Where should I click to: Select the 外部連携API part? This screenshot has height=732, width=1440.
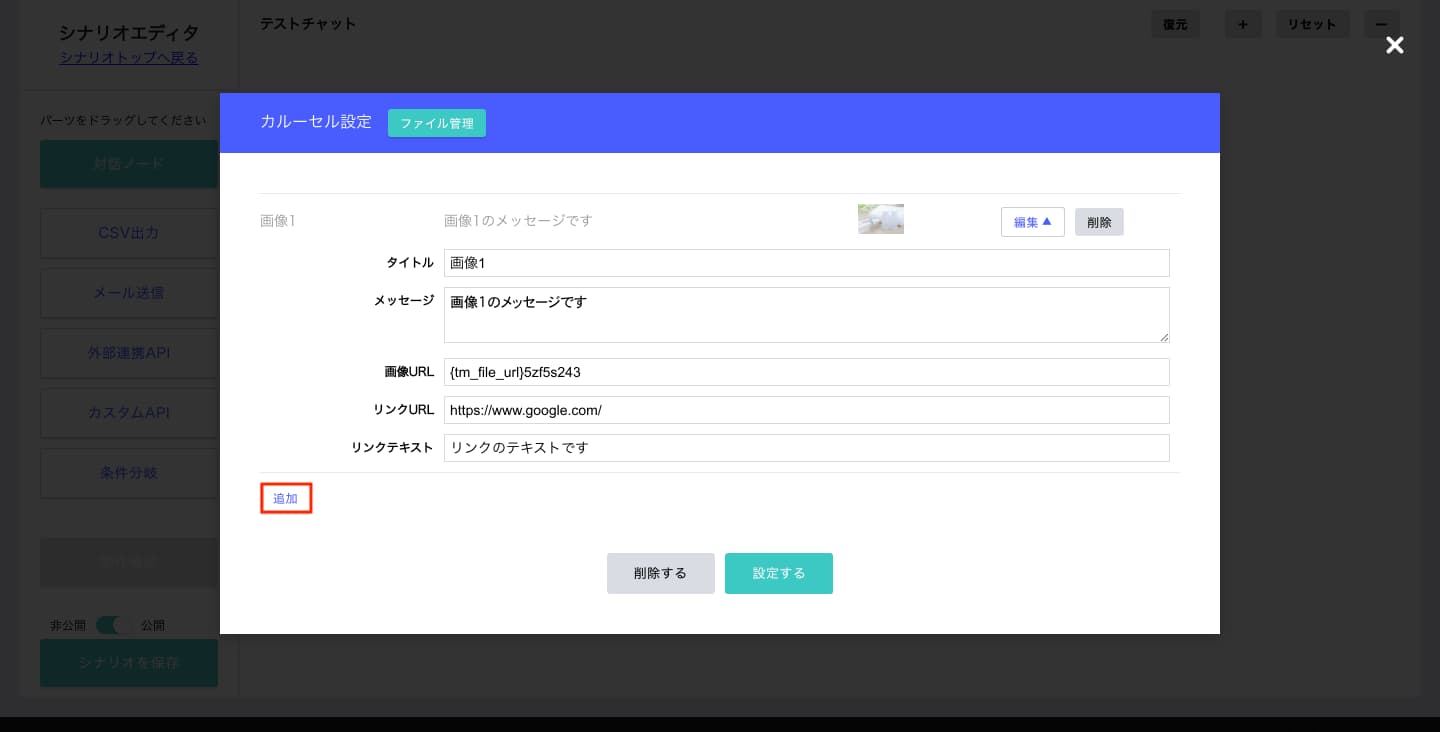(129, 353)
